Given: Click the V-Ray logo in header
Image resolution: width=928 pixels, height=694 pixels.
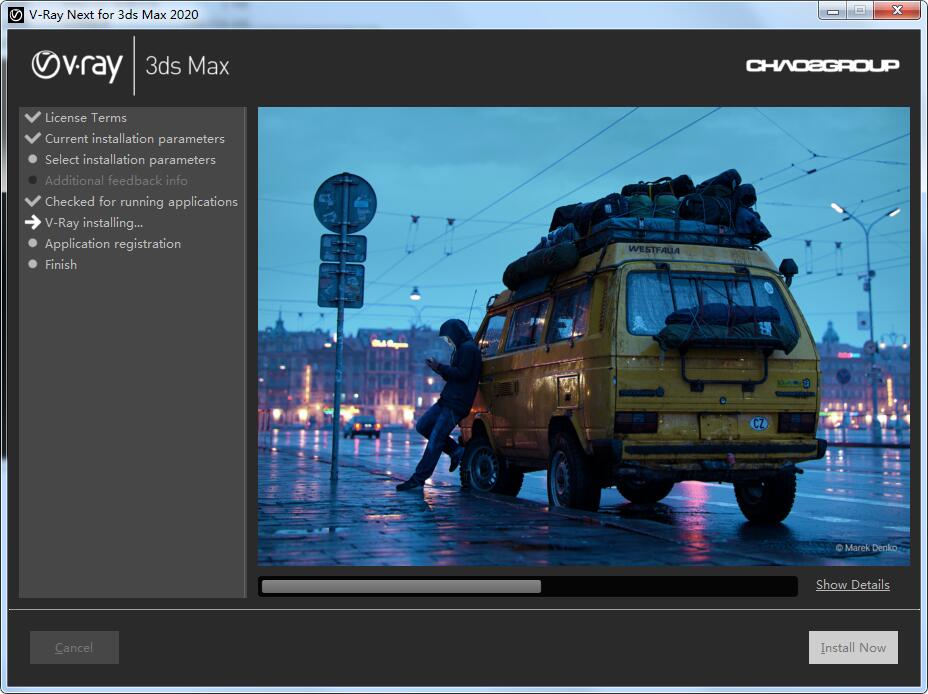Looking at the screenshot, I should click(x=77, y=66).
